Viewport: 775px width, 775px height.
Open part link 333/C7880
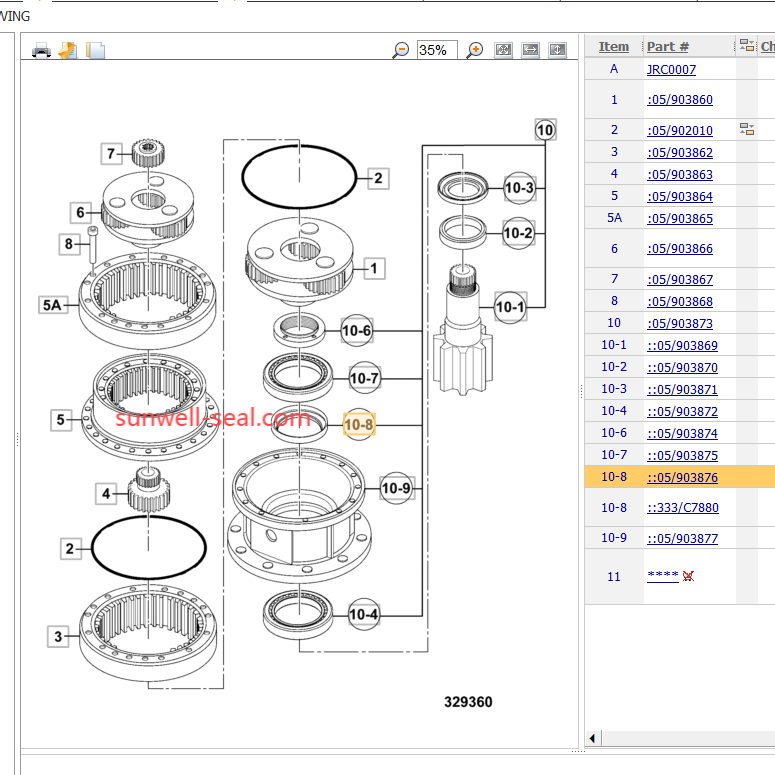click(682, 508)
